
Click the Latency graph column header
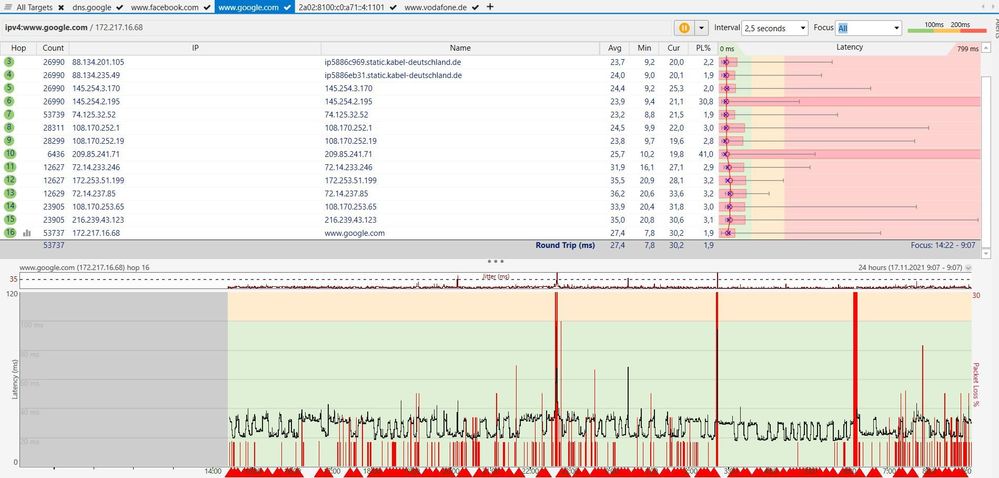[849, 48]
